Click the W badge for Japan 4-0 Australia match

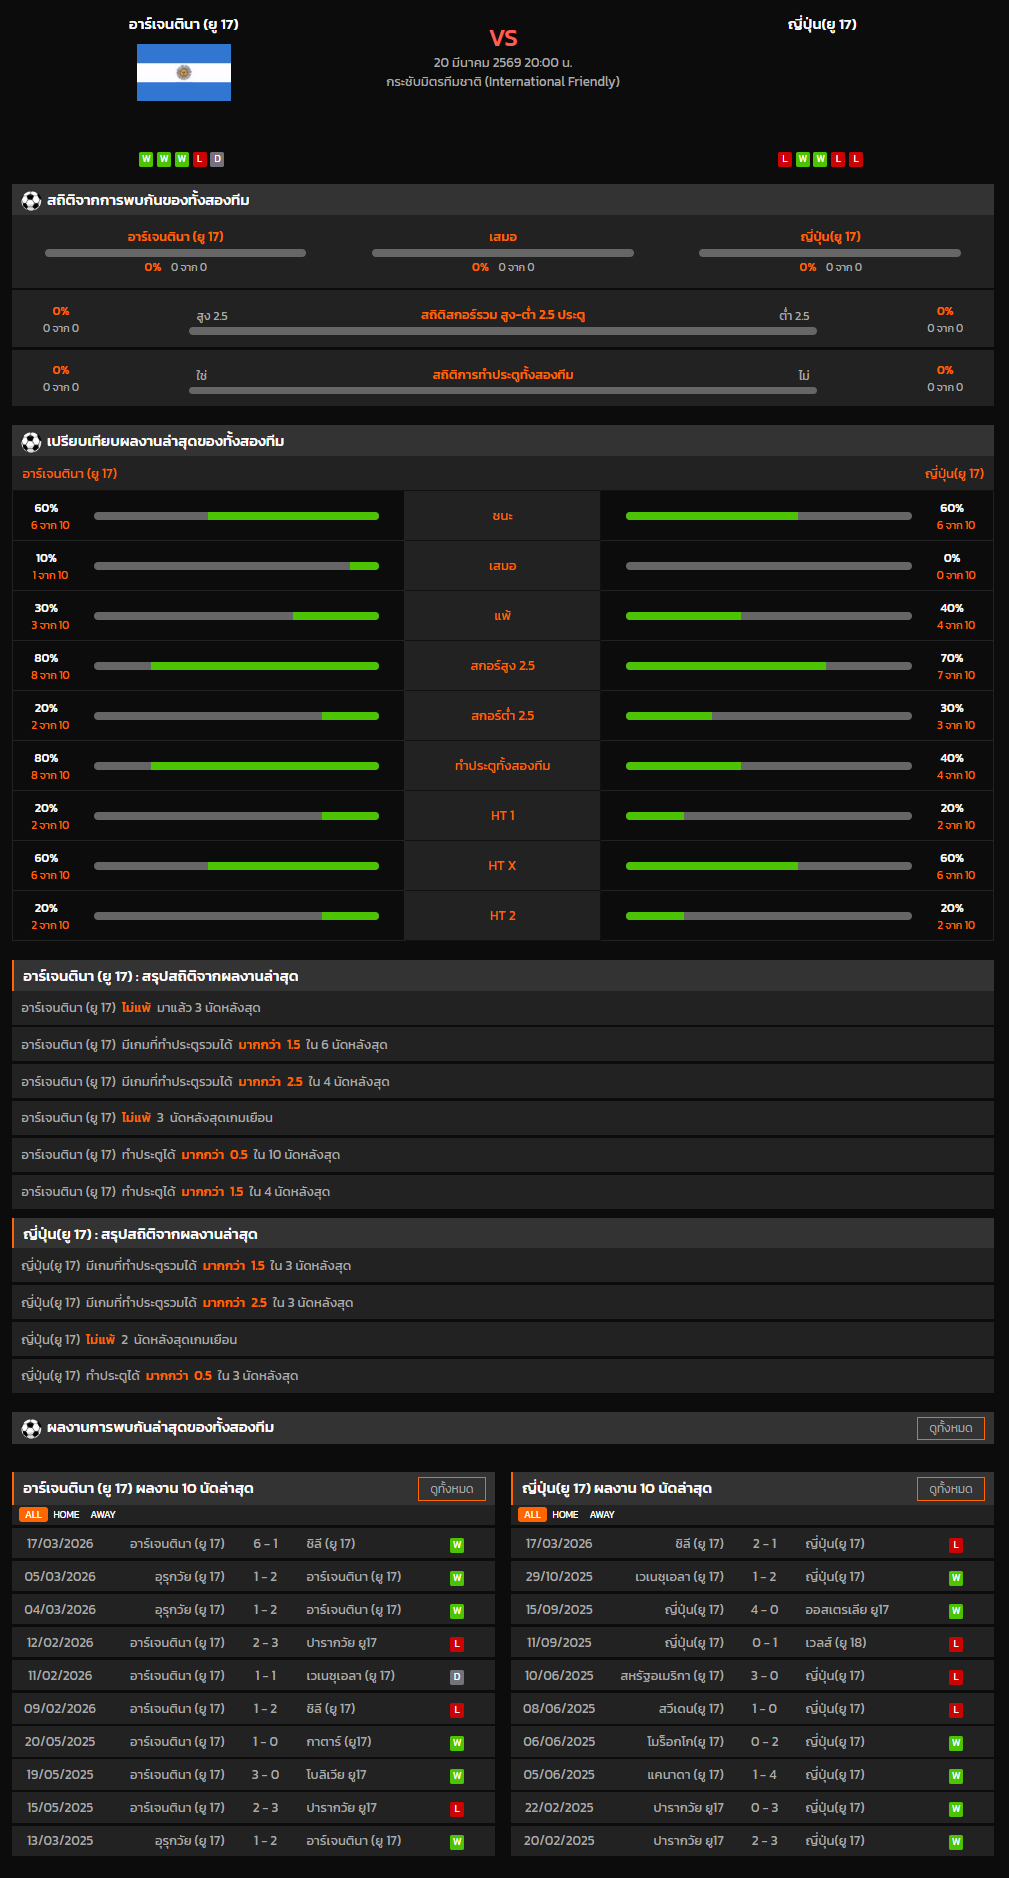pyautogui.click(x=956, y=1611)
